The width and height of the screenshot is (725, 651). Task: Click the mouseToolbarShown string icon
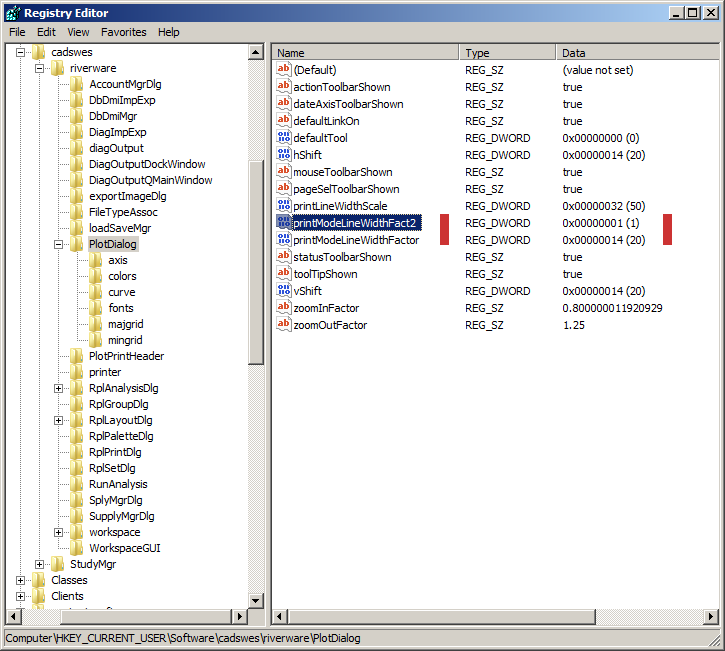coord(283,172)
